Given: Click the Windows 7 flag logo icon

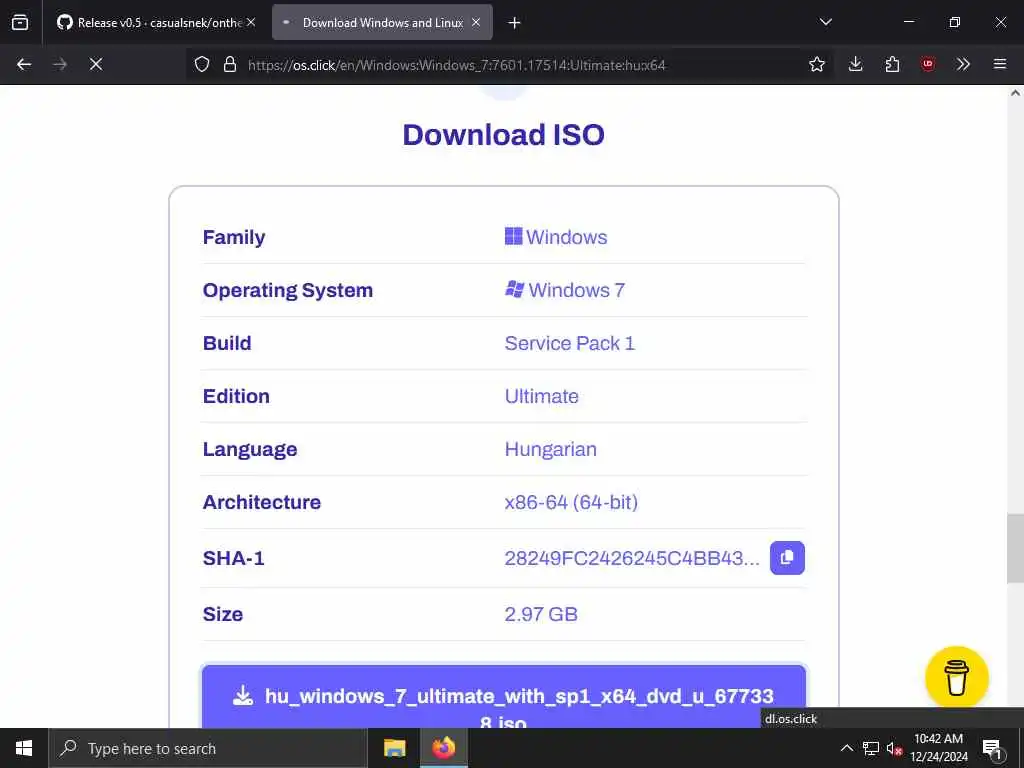Looking at the screenshot, I should point(515,289).
